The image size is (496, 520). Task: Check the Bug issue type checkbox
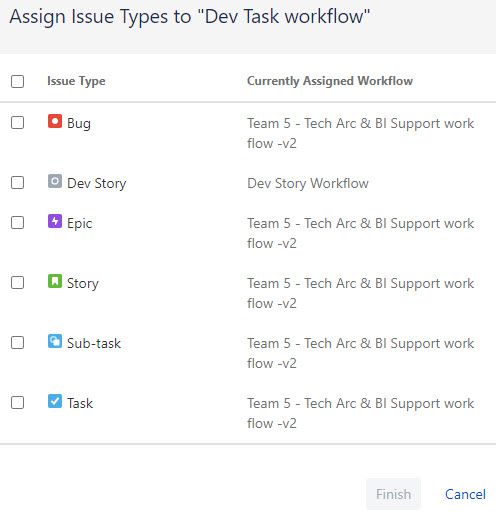(x=17, y=122)
